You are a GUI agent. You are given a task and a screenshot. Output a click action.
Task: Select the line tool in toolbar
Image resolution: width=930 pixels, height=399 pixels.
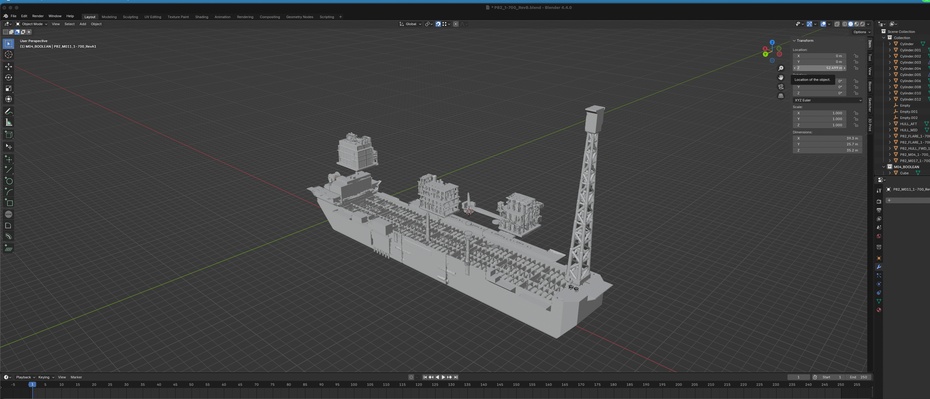(x=8, y=170)
